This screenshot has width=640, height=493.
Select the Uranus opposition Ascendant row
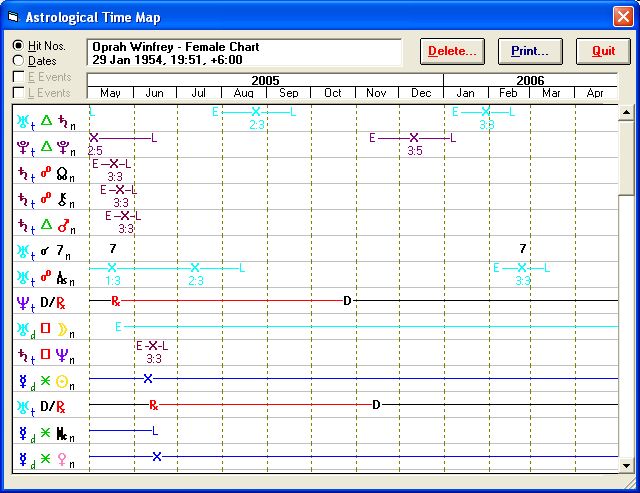(45, 277)
